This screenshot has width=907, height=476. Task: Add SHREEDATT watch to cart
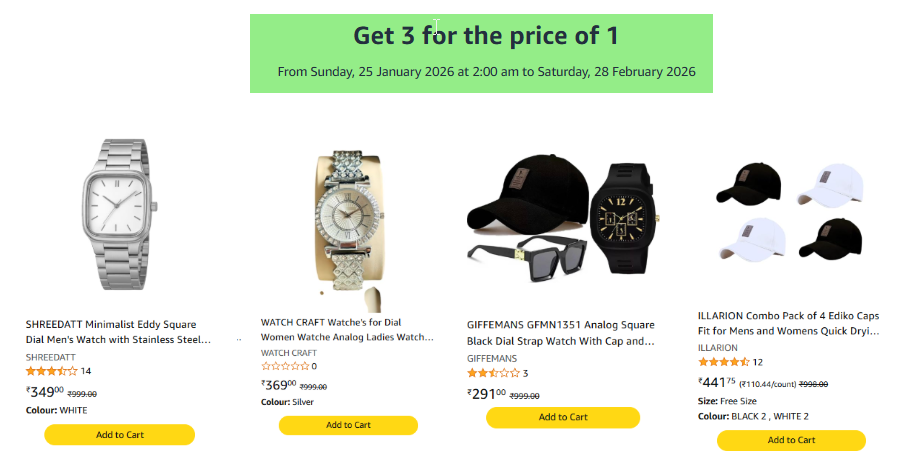[x=120, y=435]
